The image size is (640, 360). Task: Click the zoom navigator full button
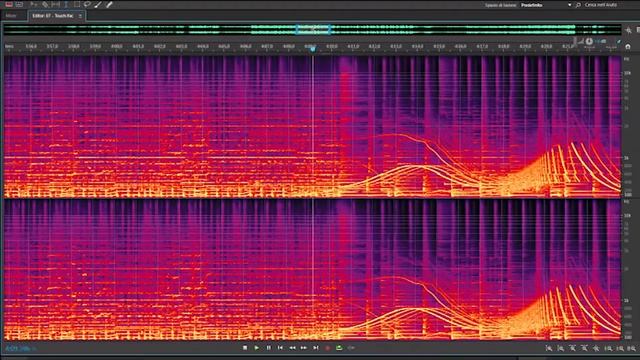[x=629, y=30]
